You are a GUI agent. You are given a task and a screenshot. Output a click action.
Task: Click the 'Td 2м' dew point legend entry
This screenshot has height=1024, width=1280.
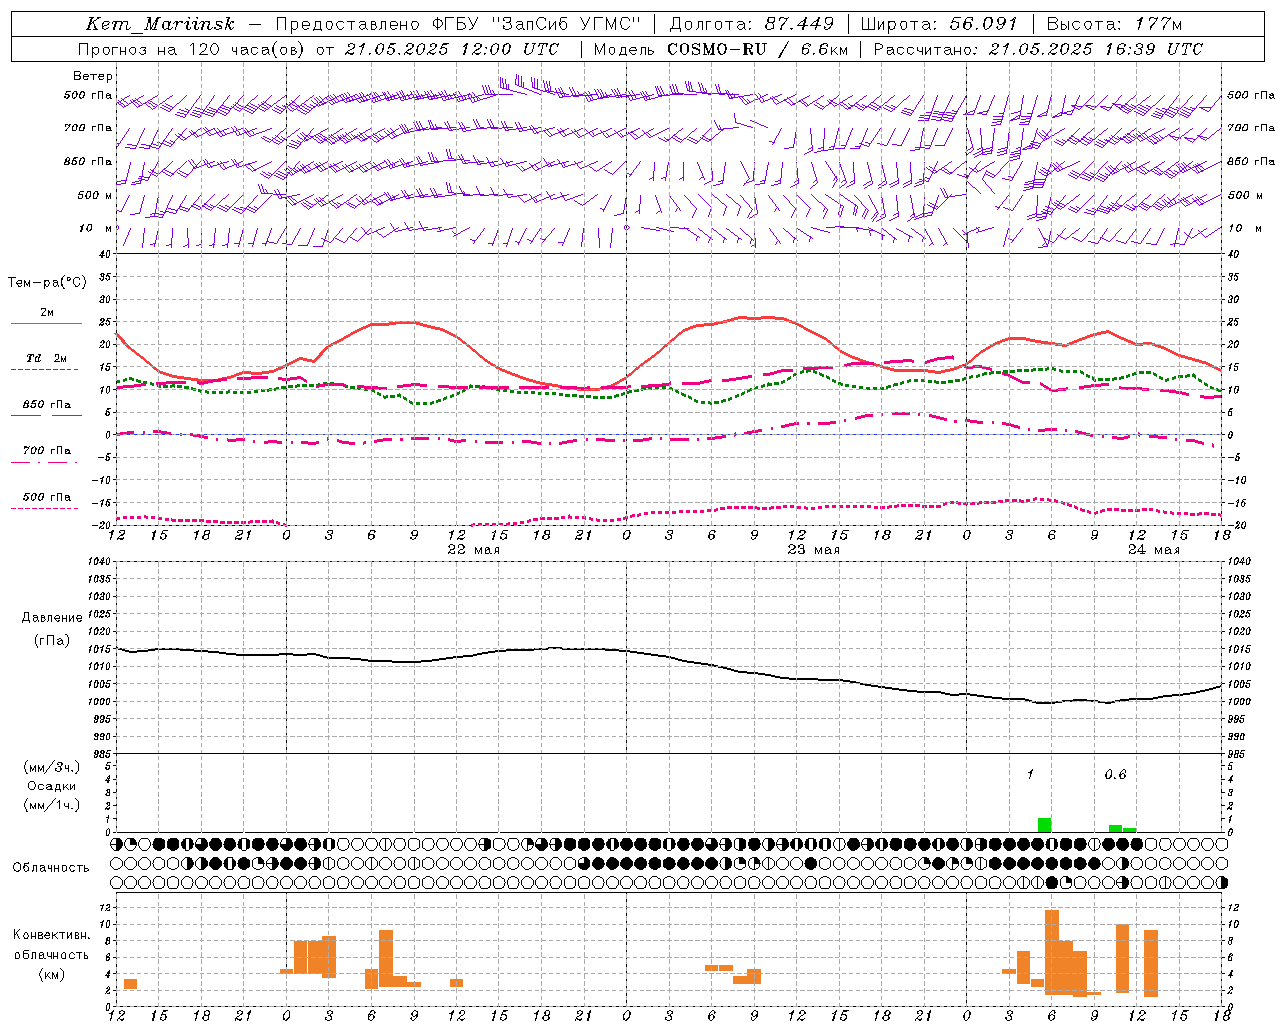click(47, 358)
